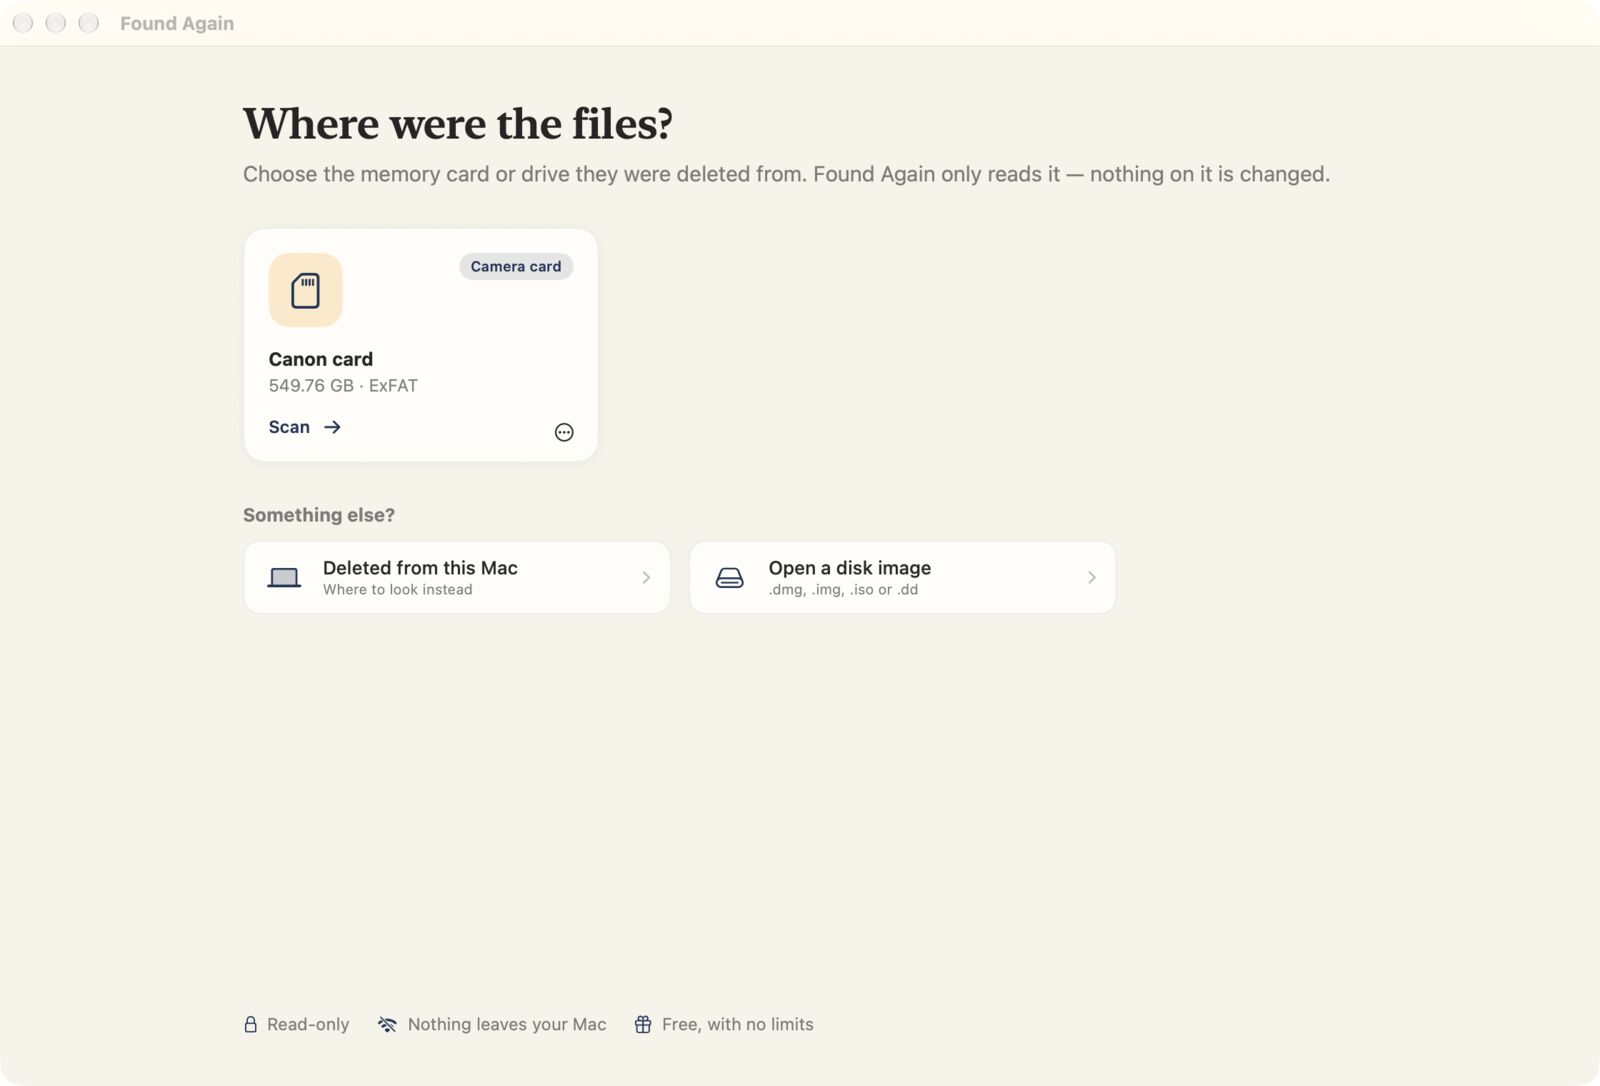
Task: Click the laptop icon in Deleted from this Mac
Action: [284, 578]
